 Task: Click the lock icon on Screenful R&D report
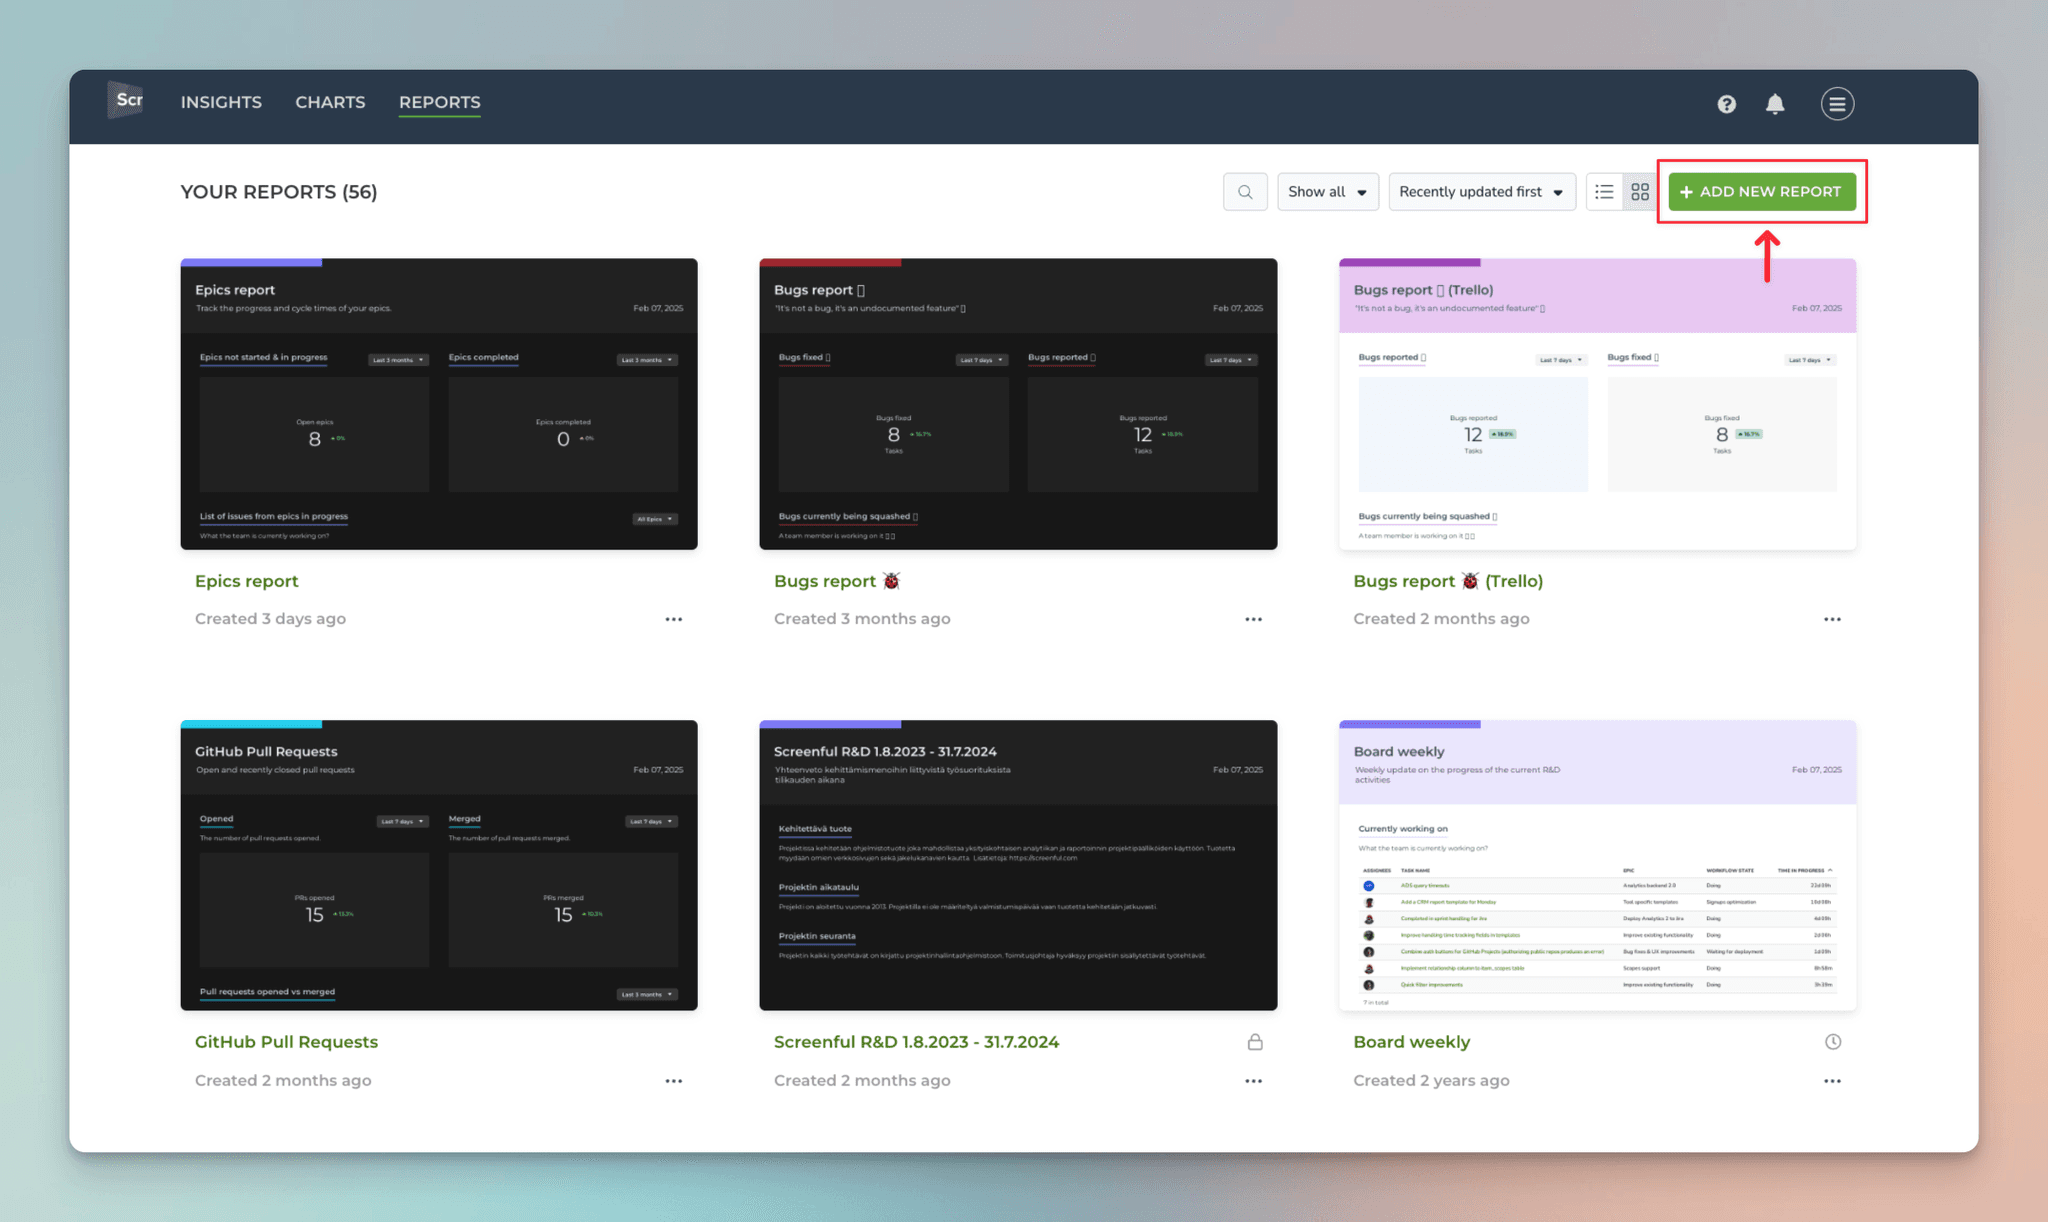coord(1255,1041)
